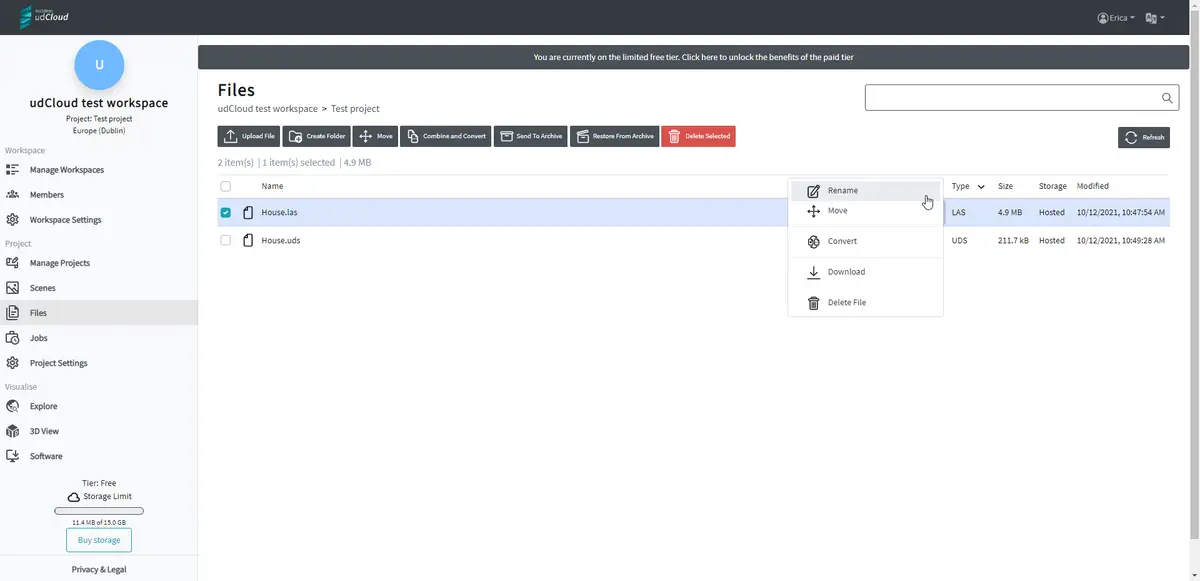Toggle the select-all header checkbox
Image resolution: width=1200 pixels, height=581 pixels.
click(225, 186)
